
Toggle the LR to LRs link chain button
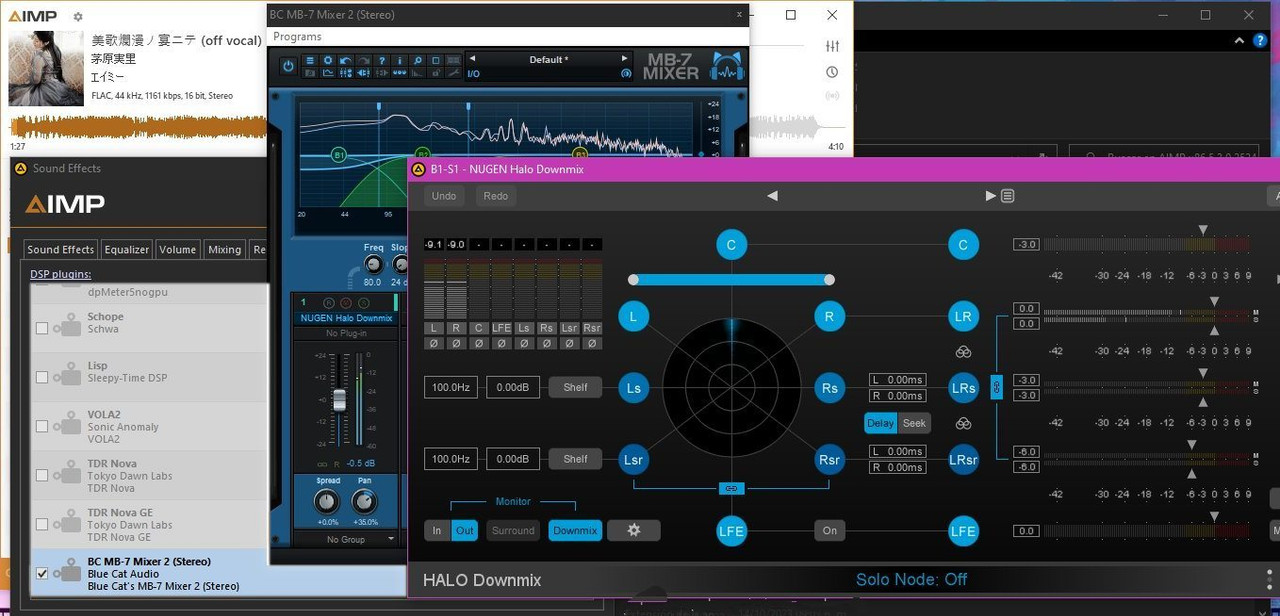tap(996, 387)
